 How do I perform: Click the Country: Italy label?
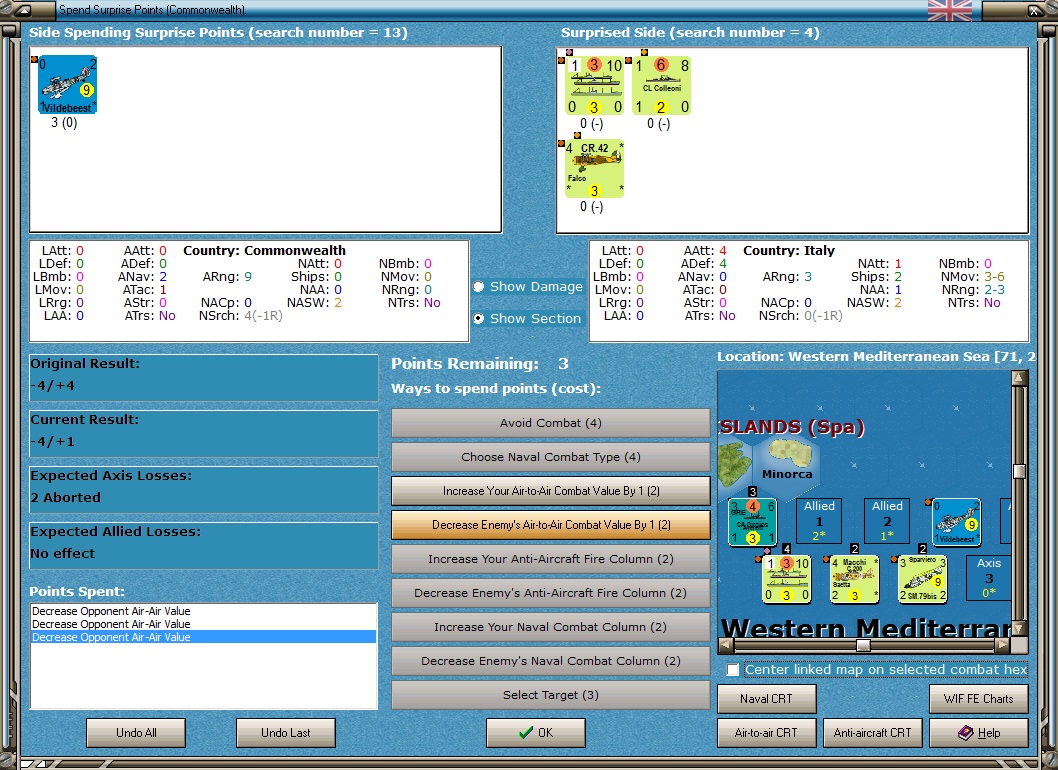[789, 250]
